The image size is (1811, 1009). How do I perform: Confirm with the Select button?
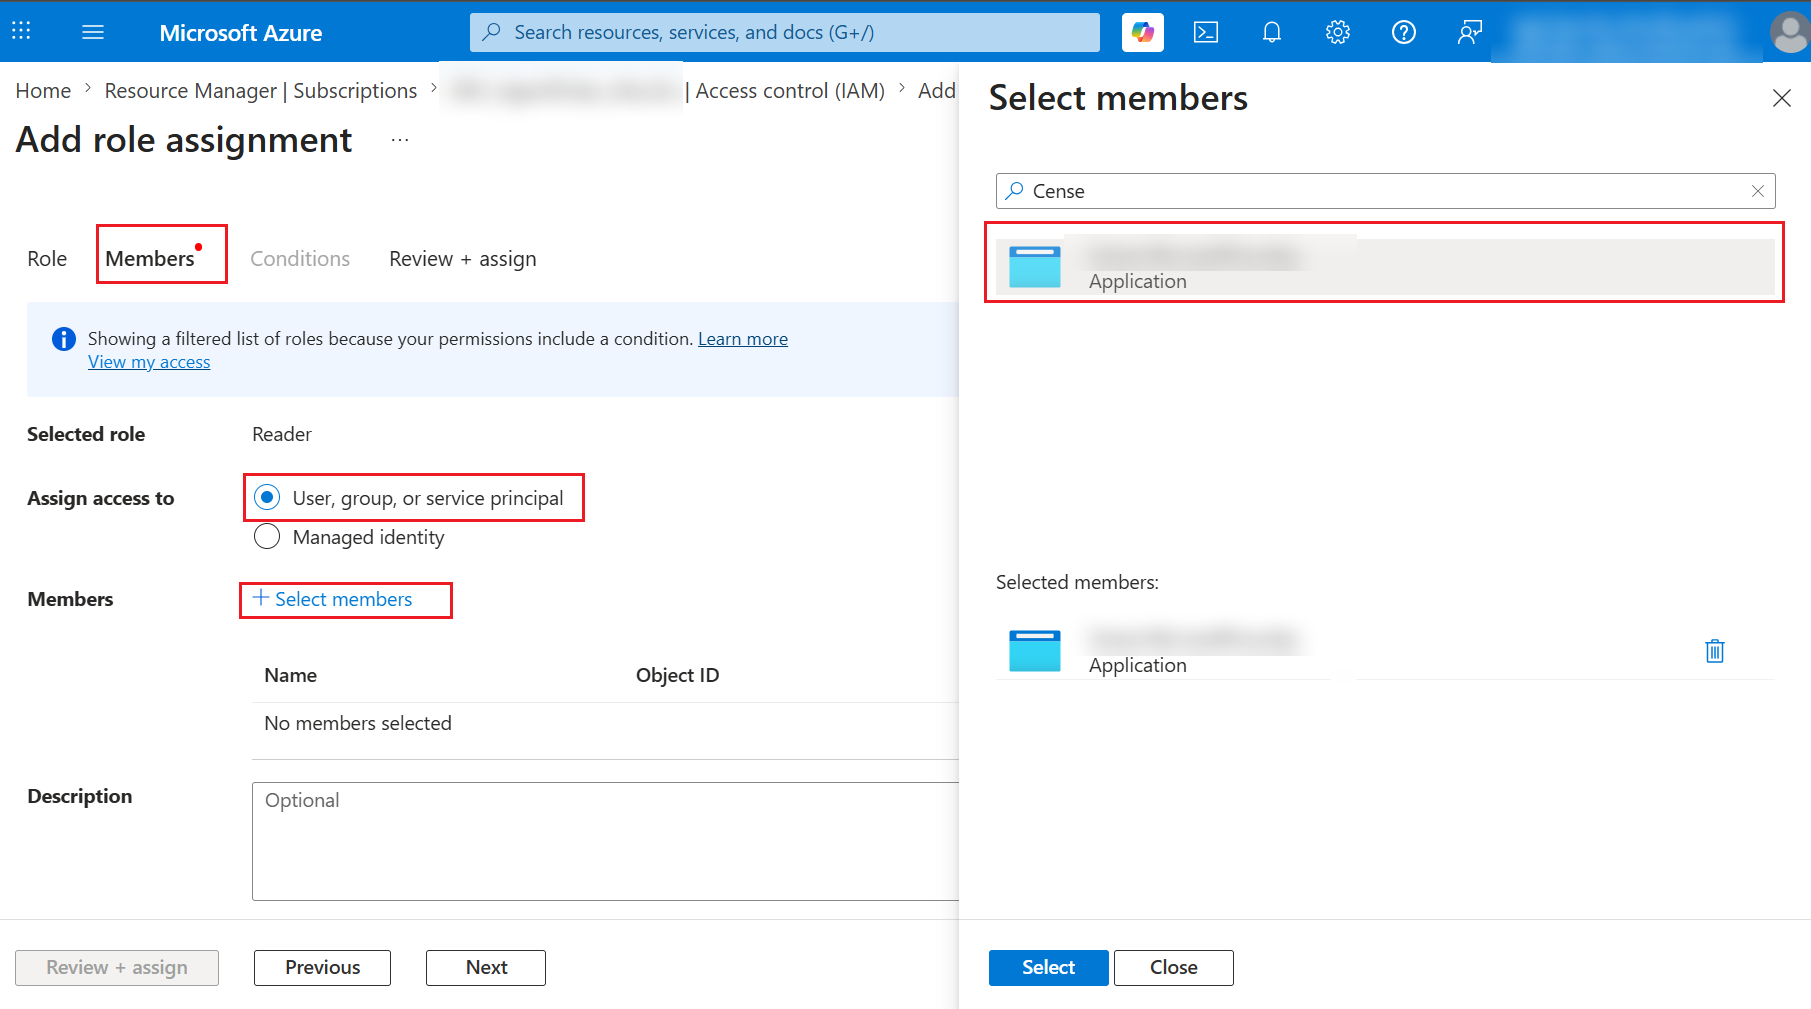point(1048,968)
